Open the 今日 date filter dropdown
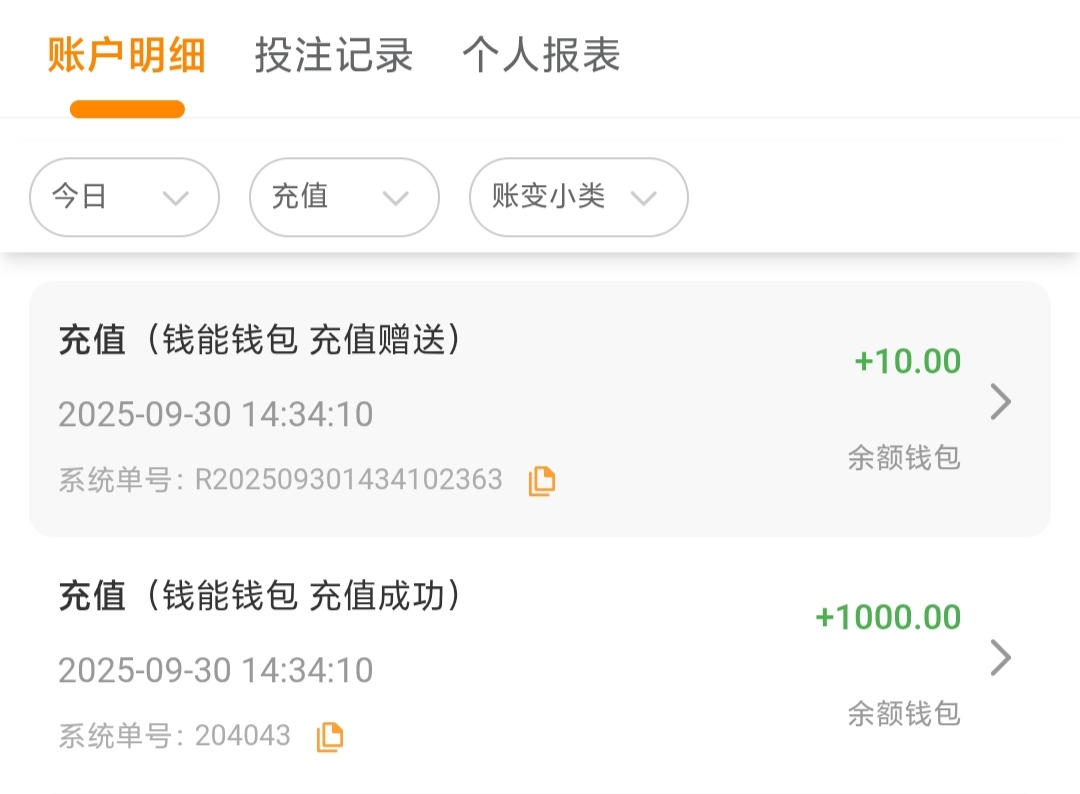 click(x=124, y=197)
